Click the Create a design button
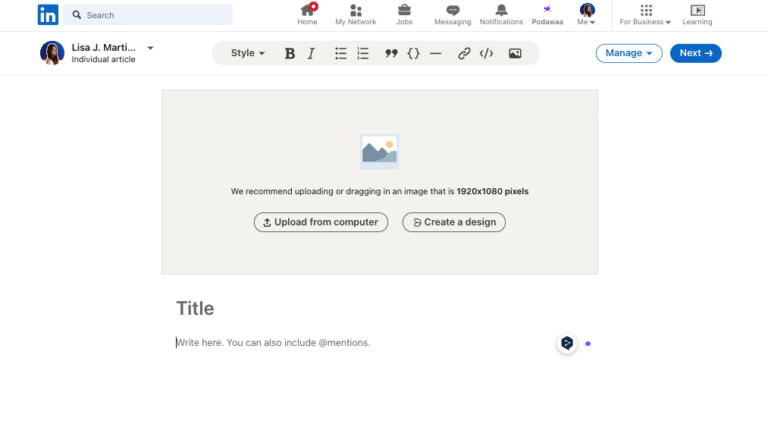This screenshot has width=768, height=437. pos(454,222)
